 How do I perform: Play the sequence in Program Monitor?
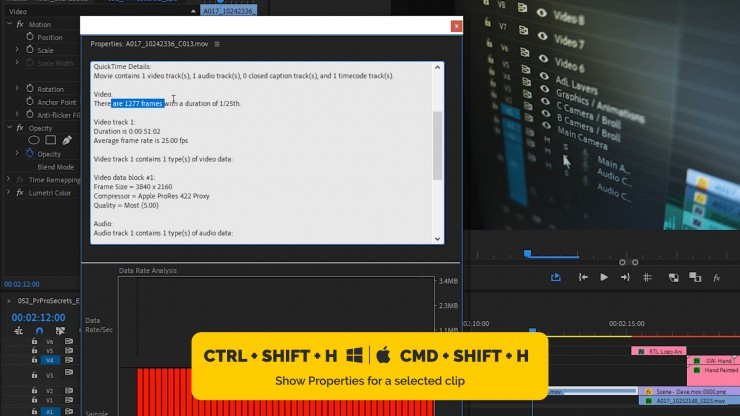tap(604, 277)
